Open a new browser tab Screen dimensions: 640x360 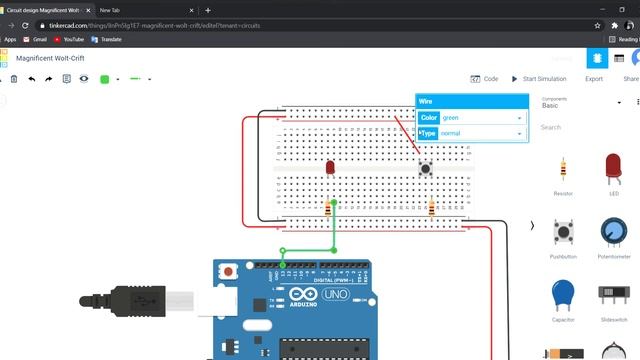208,10
